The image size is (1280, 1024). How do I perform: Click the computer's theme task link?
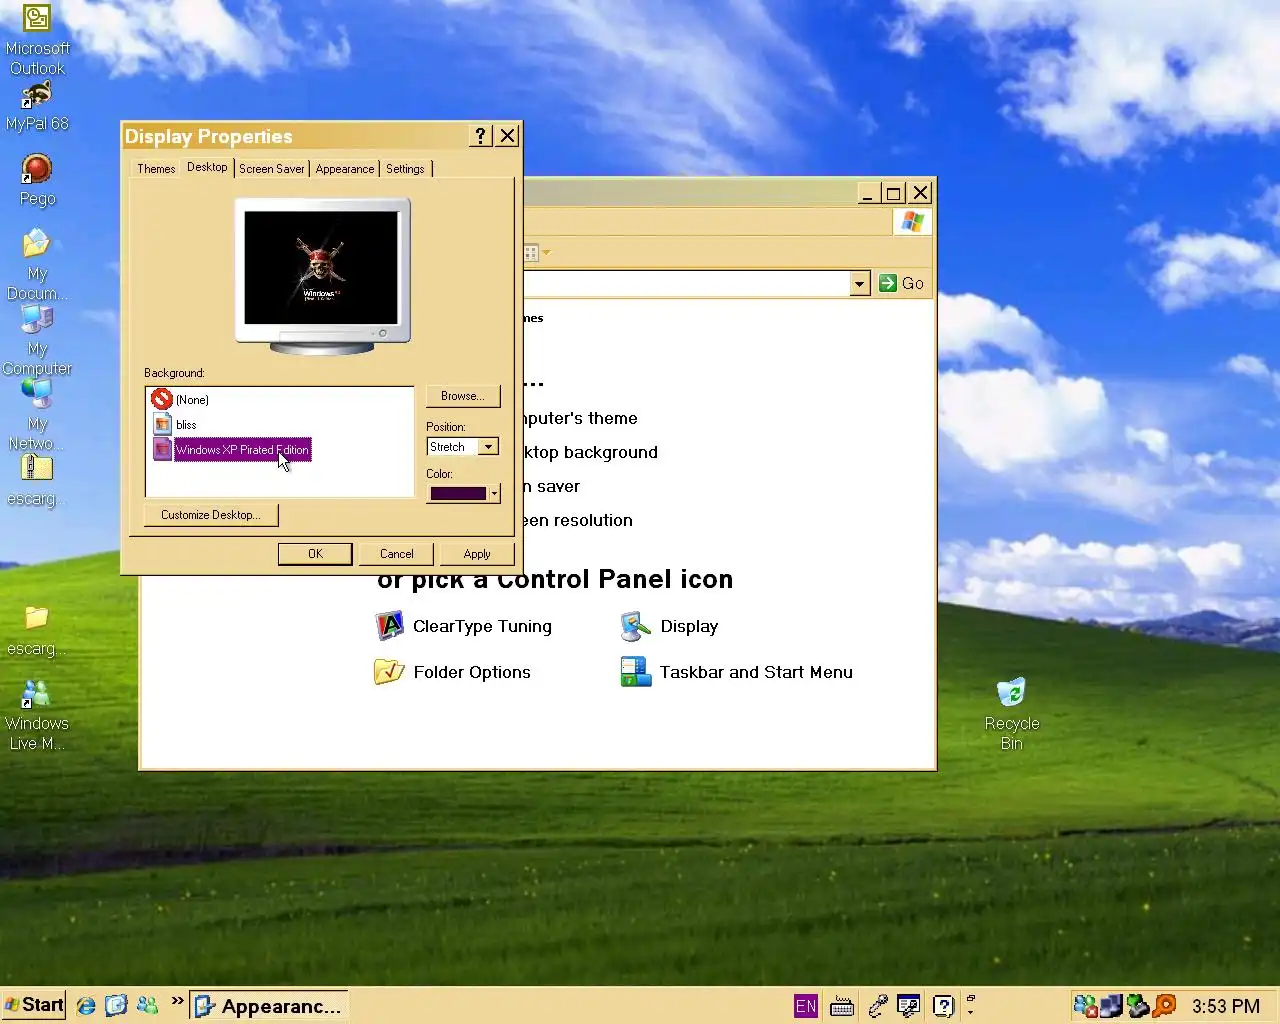pos(581,418)
